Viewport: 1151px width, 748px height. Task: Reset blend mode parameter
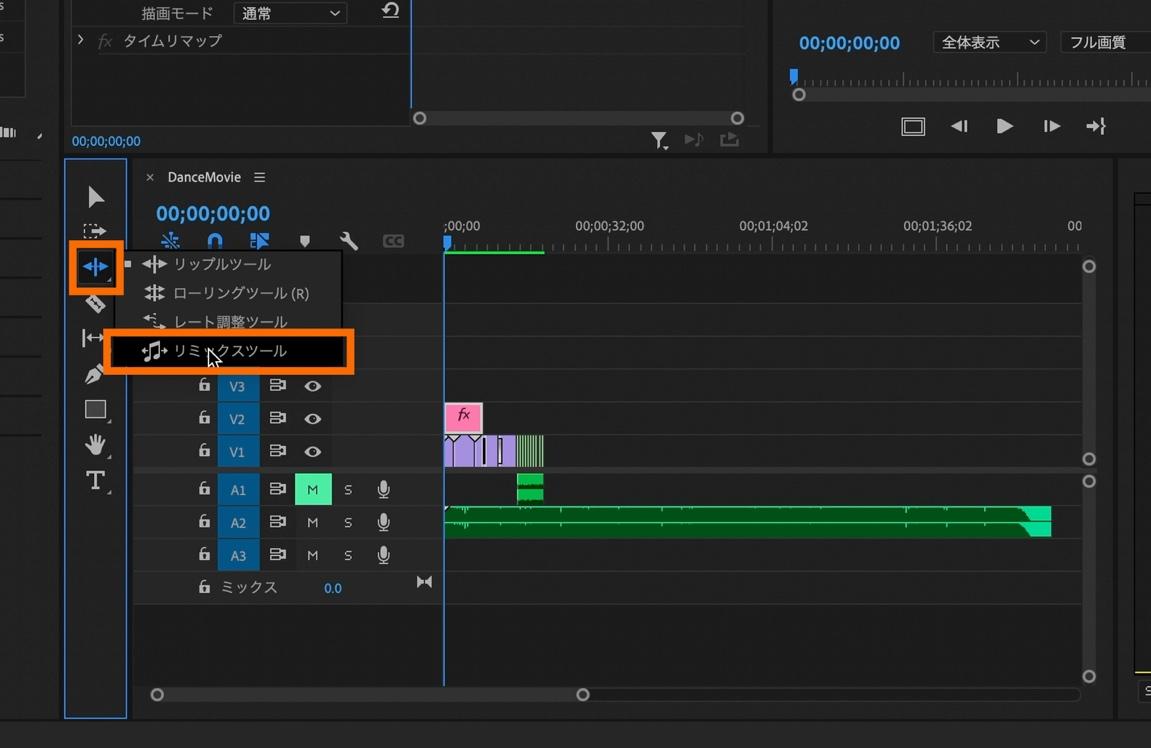pos(391,11)
